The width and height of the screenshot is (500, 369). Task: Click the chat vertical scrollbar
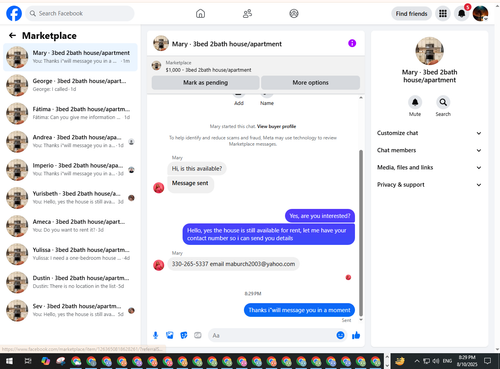pos(361,232)
